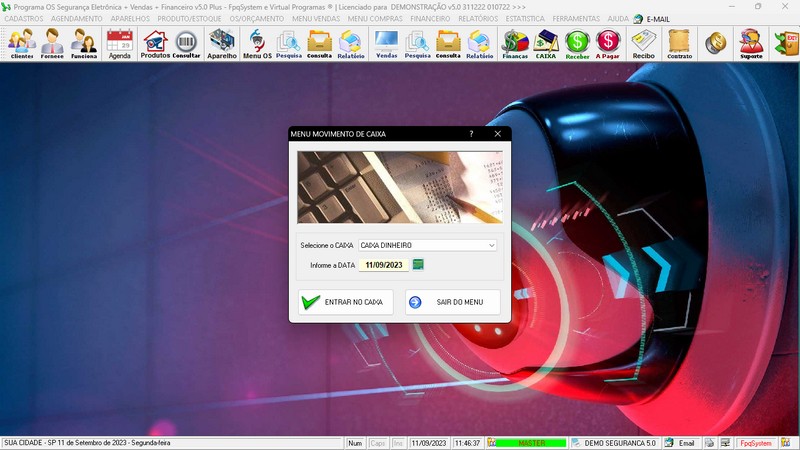Close the MENU MOVIMENTO DE CAIXA dialog
This screenshot has width=800, height=450.
[x=497, y=134]
